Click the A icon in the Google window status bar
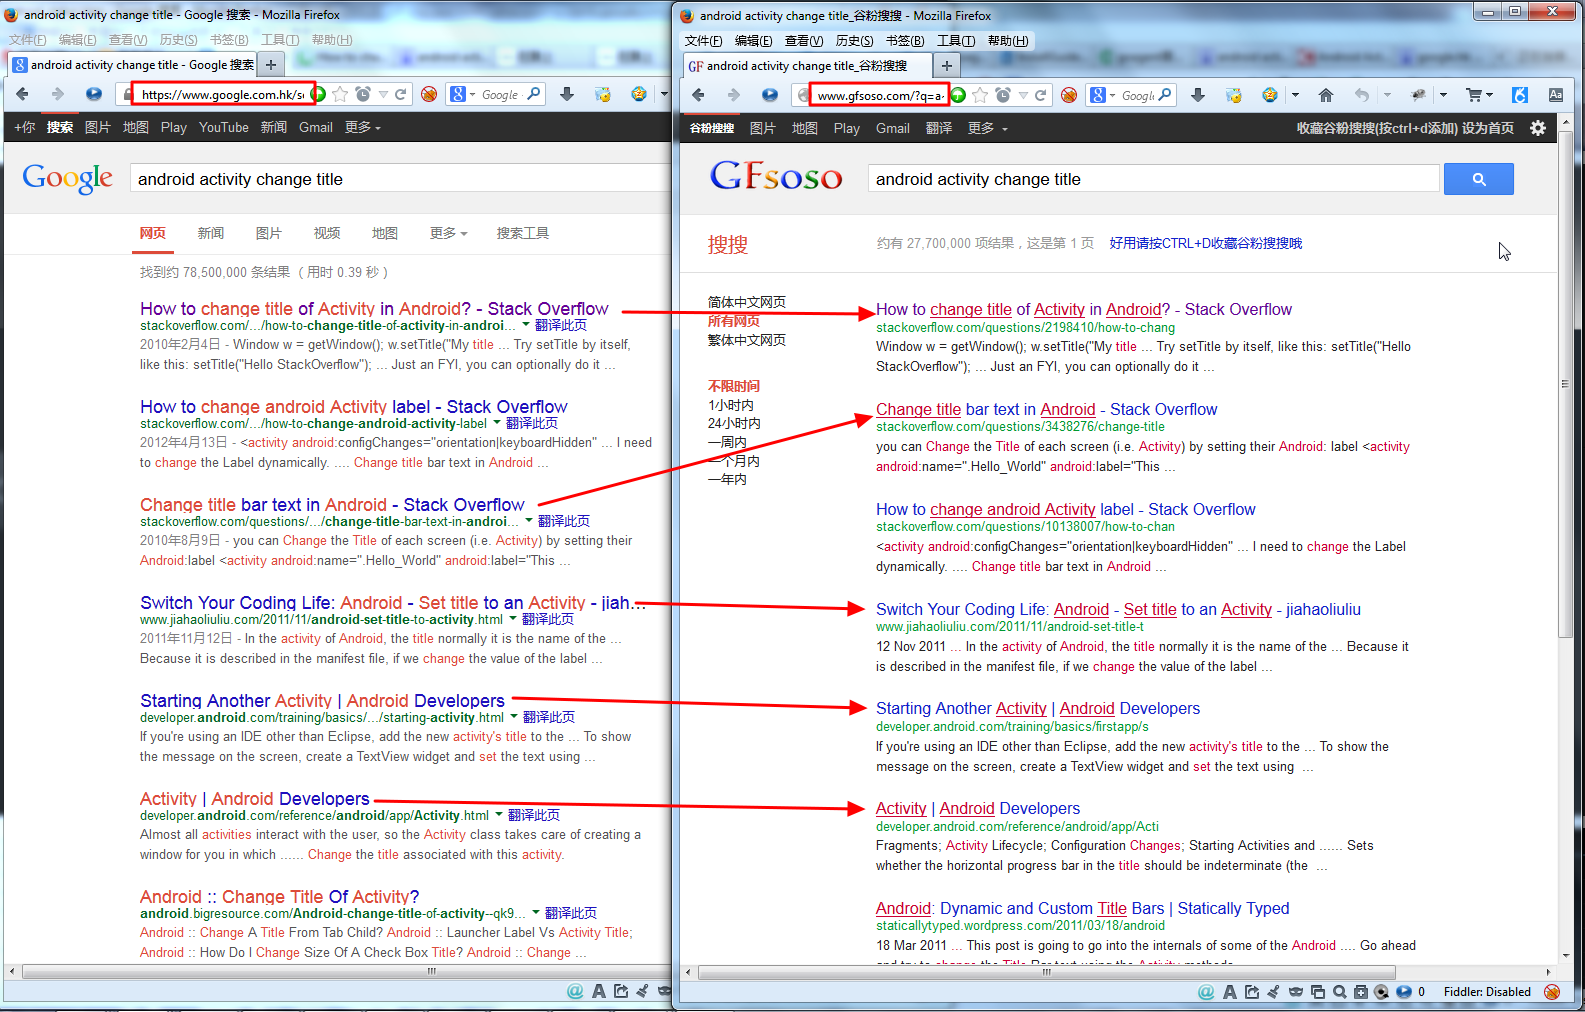 click(x=598, y=991)
